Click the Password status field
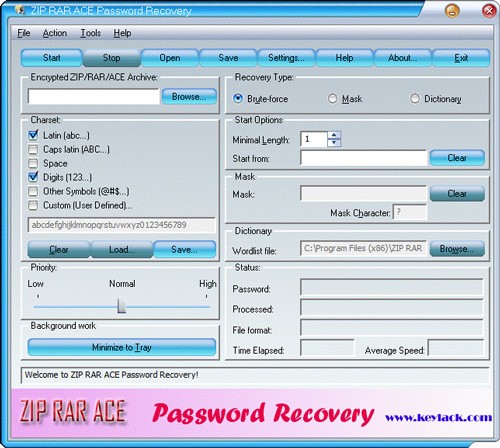Screen dimensions: 500x448 pos(392,287)
